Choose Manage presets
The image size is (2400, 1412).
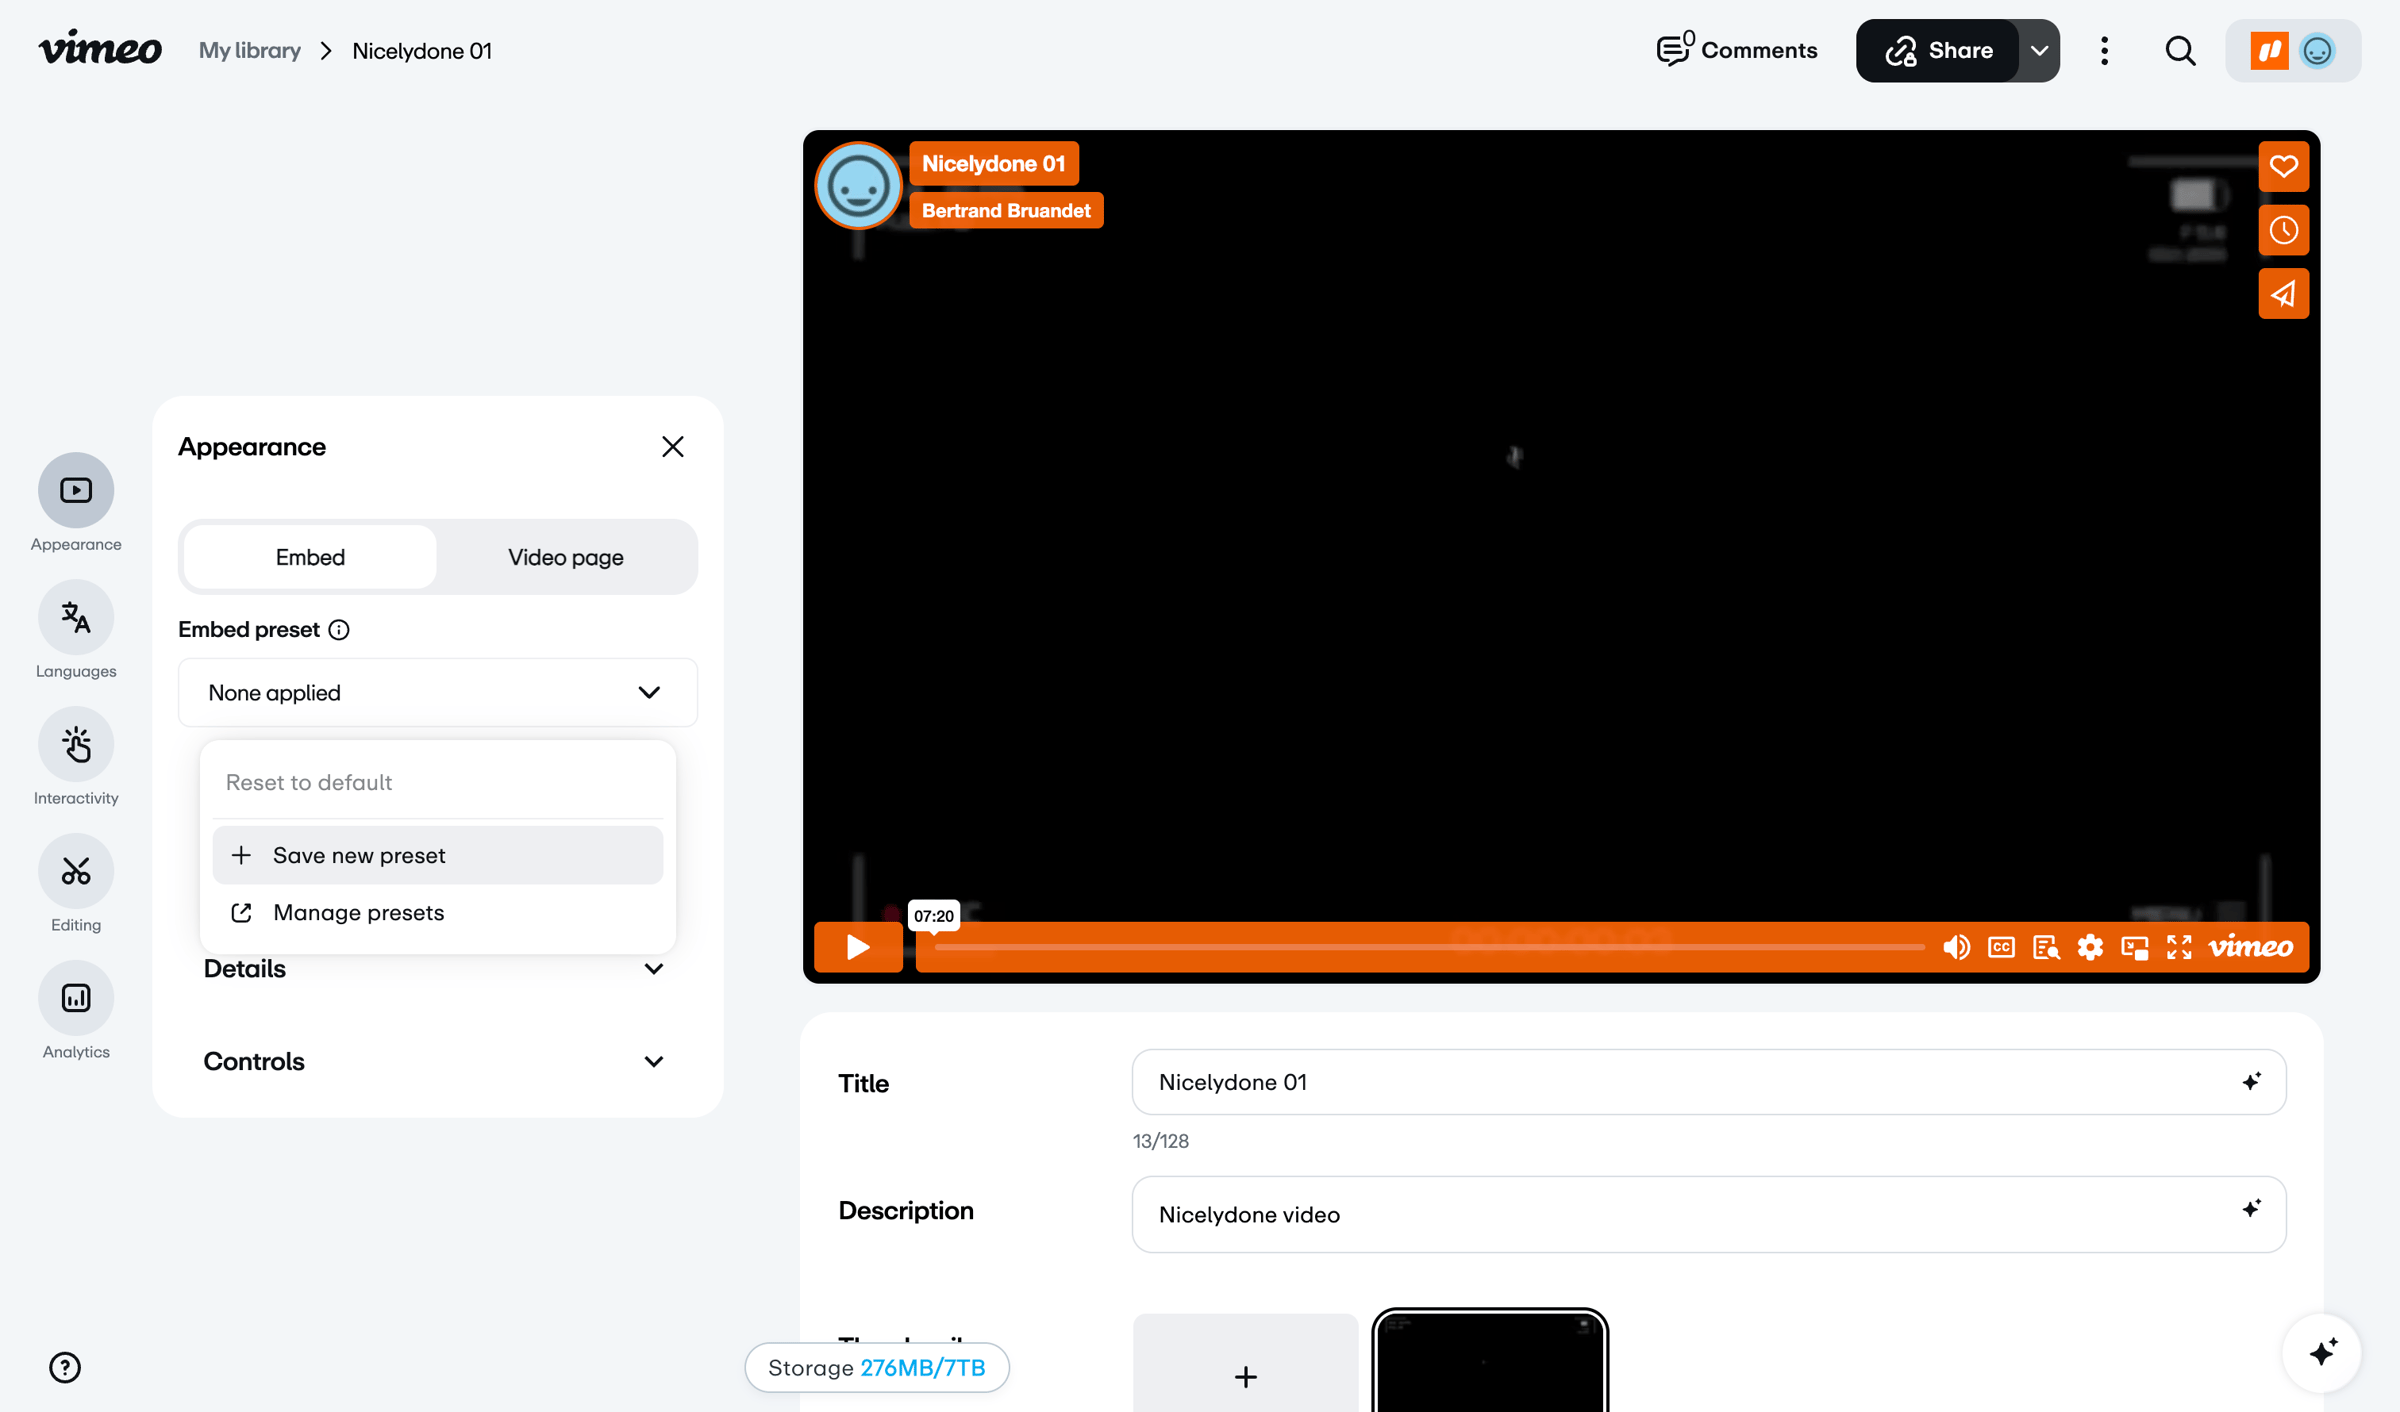[438, 912]
